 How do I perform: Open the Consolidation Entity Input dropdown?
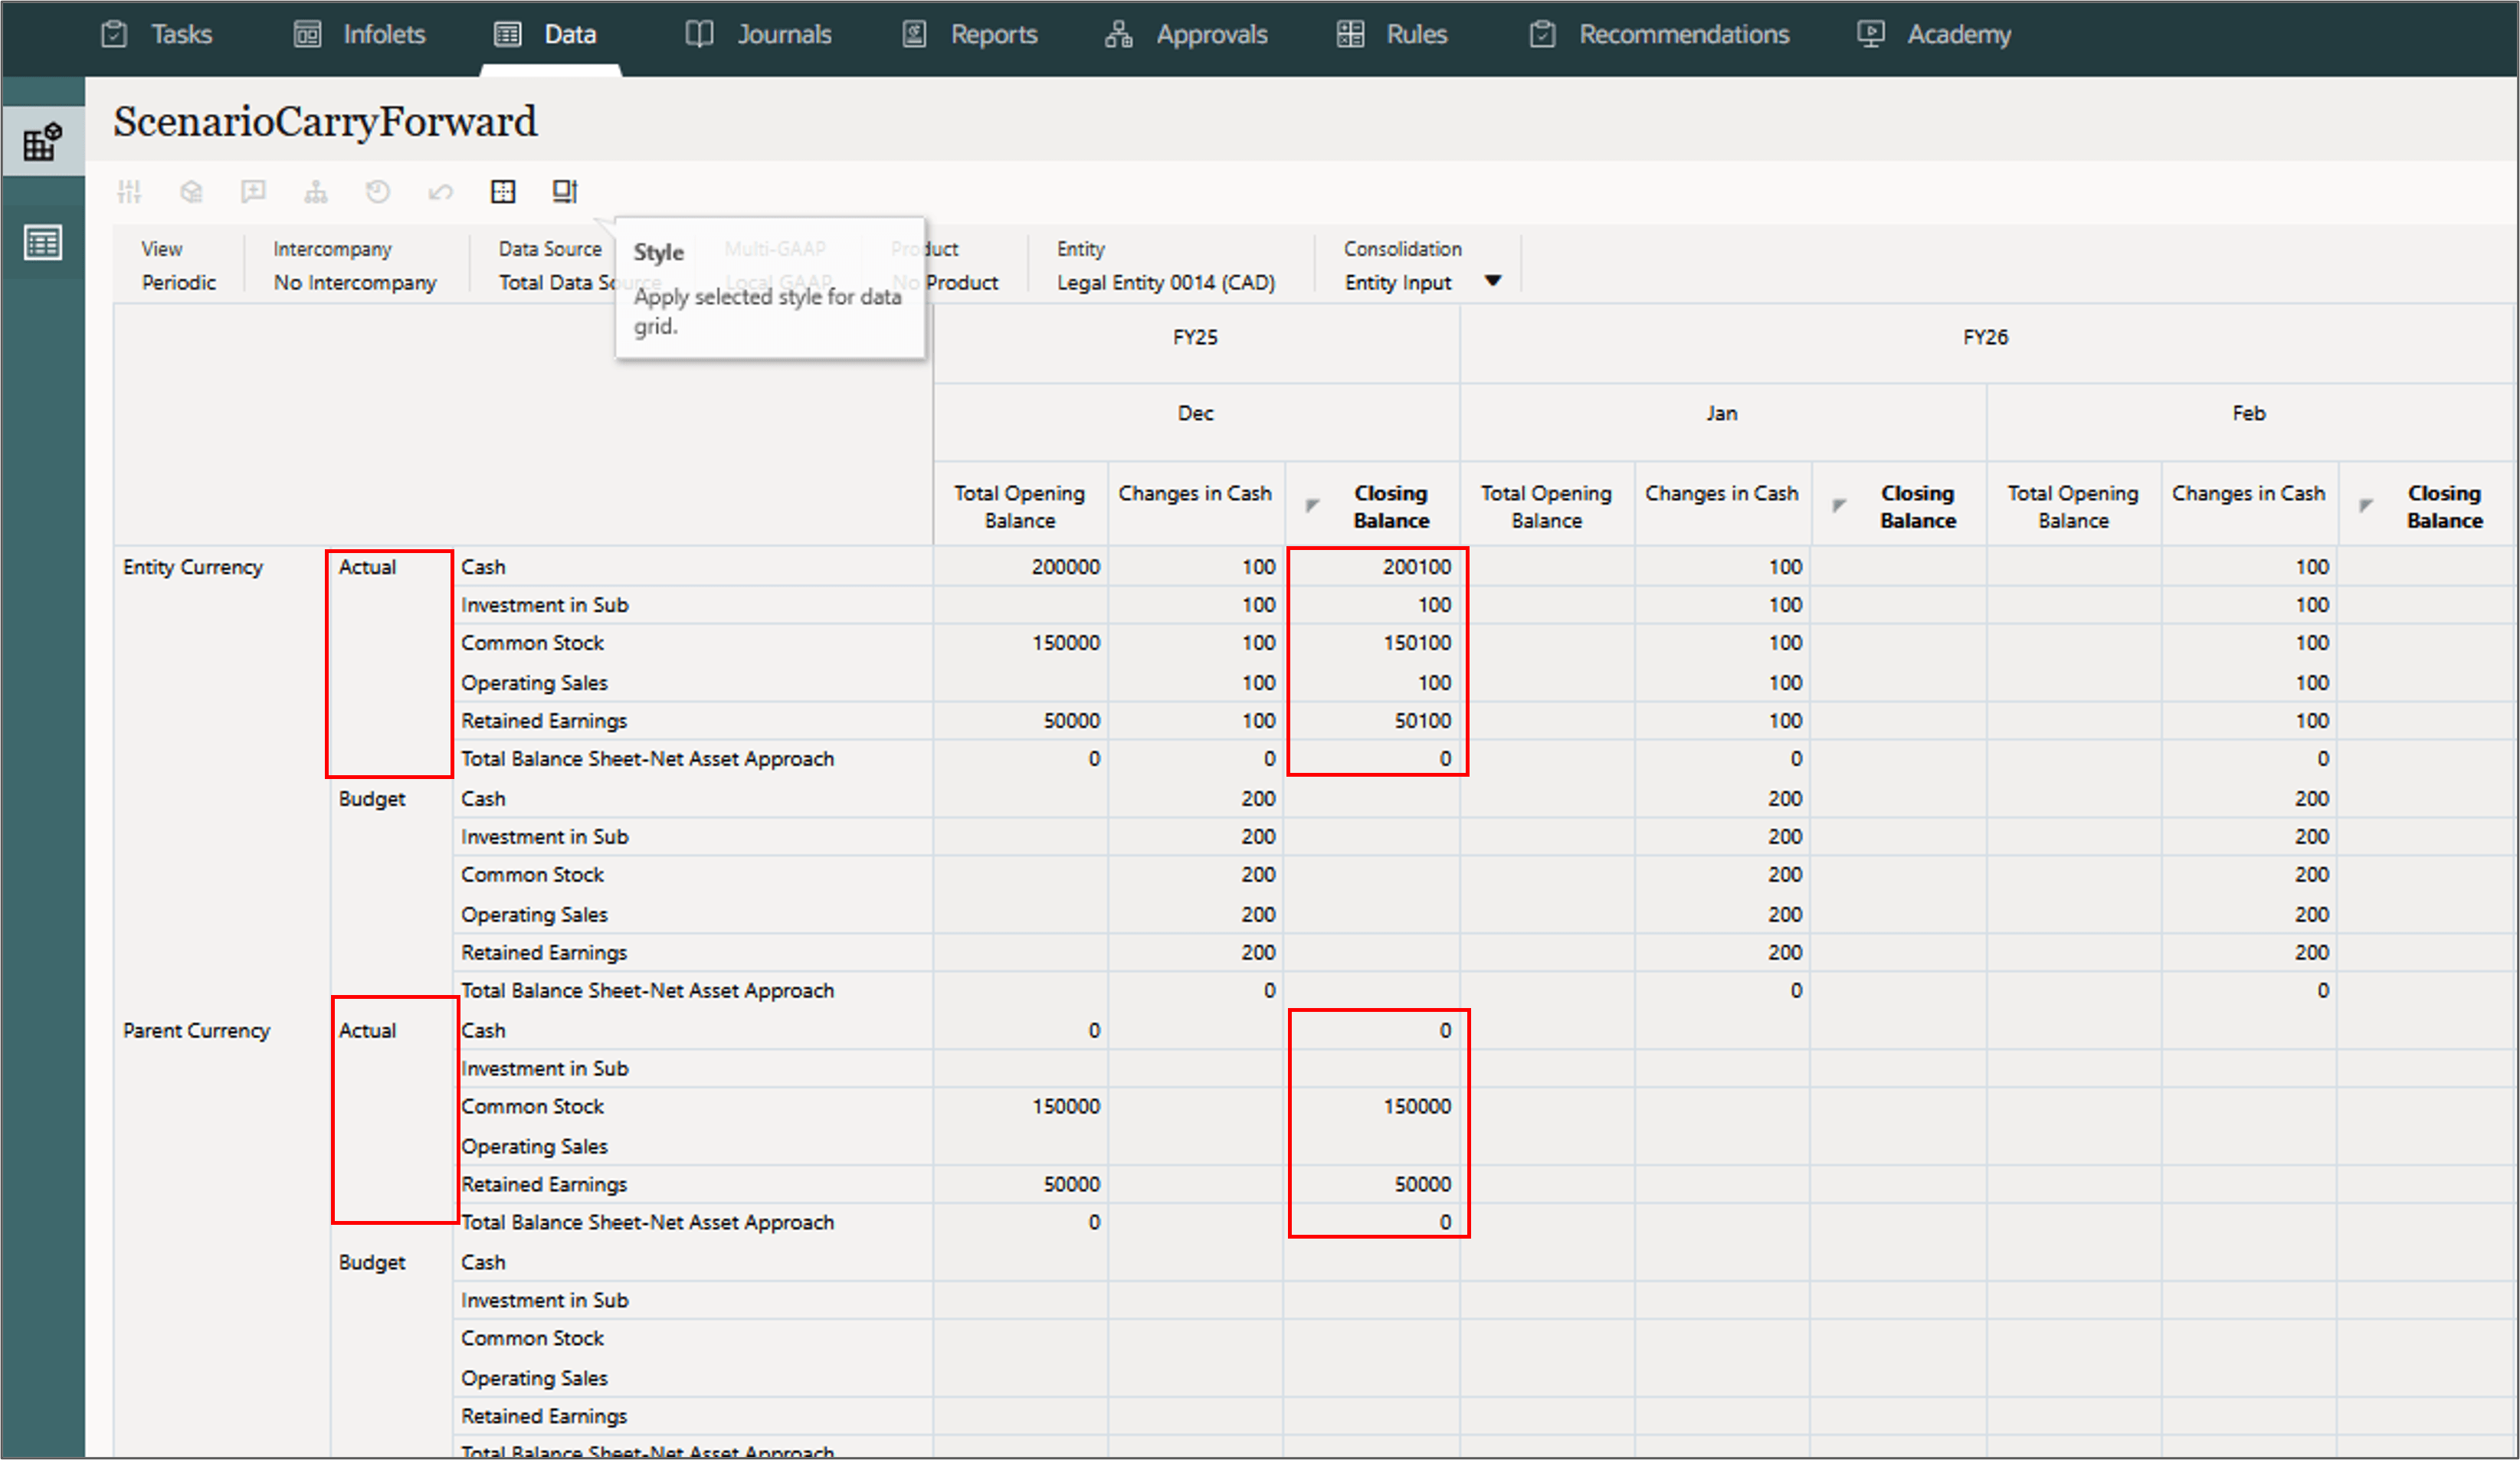[1492, 281]
